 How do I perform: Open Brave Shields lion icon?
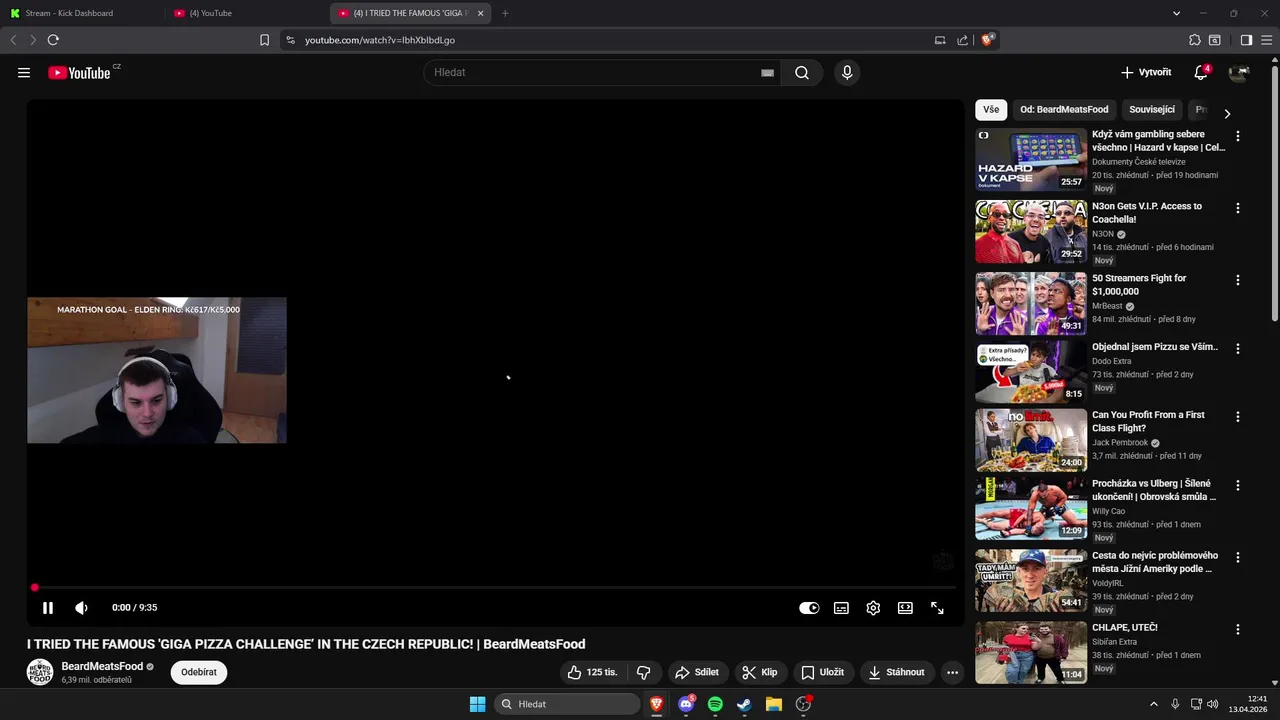[987, 40]
